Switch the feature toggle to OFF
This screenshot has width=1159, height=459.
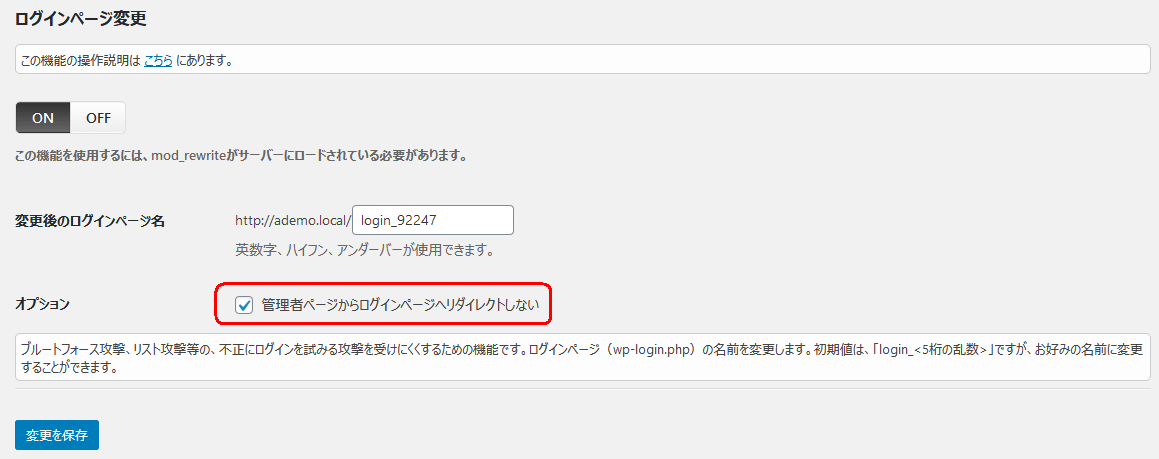pyautogui.click(x=98, y=118)
